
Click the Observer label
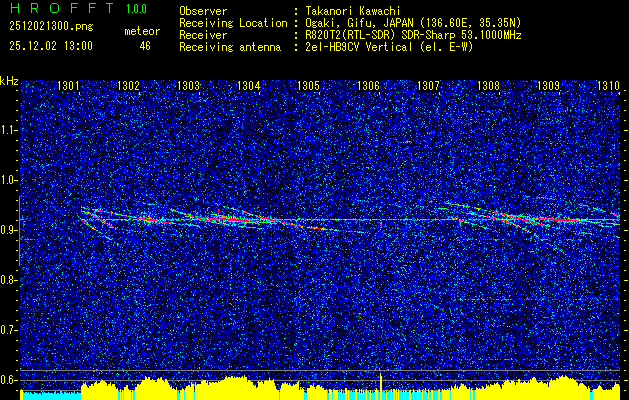click(203, 12)
